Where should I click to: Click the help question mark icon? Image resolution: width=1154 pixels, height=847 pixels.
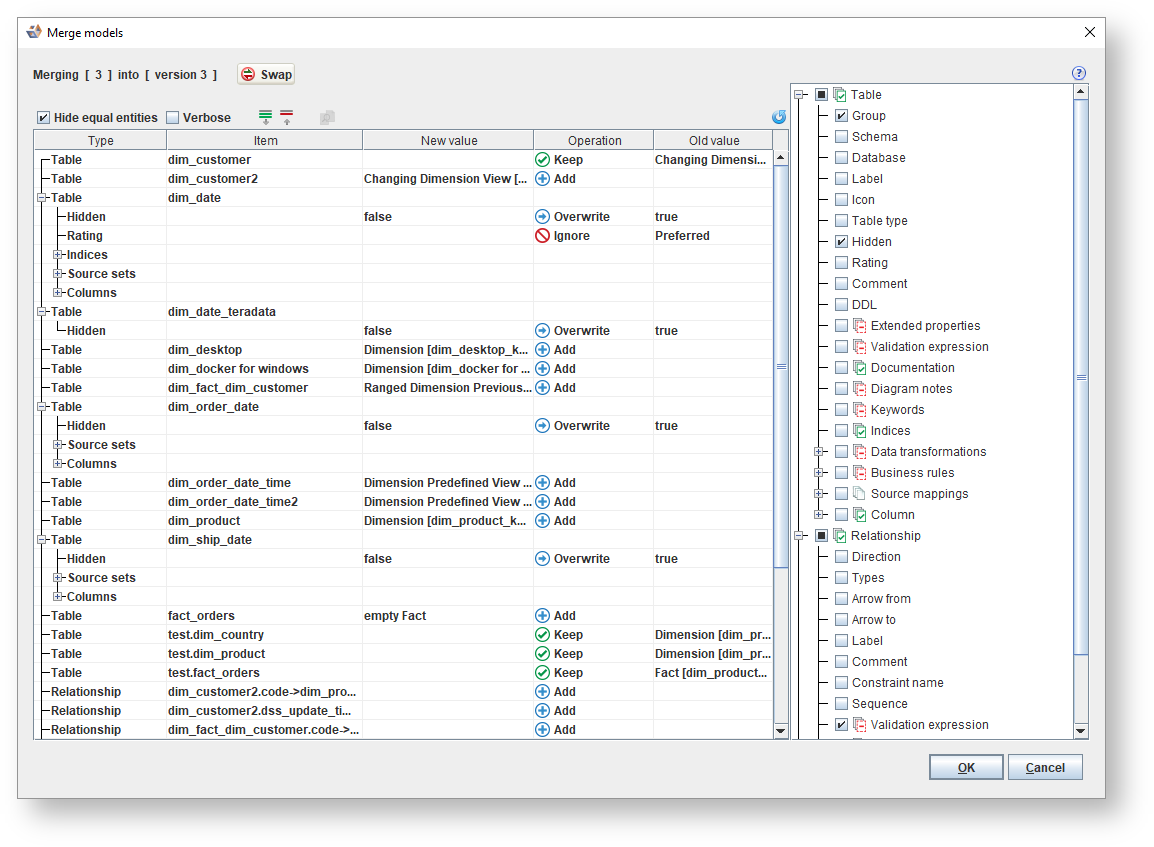[1078, 73]
